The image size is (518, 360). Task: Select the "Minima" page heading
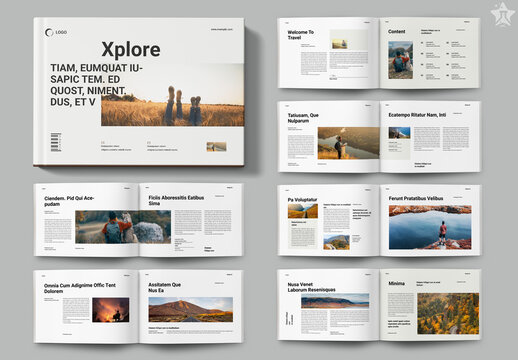(x=397, y=283)
